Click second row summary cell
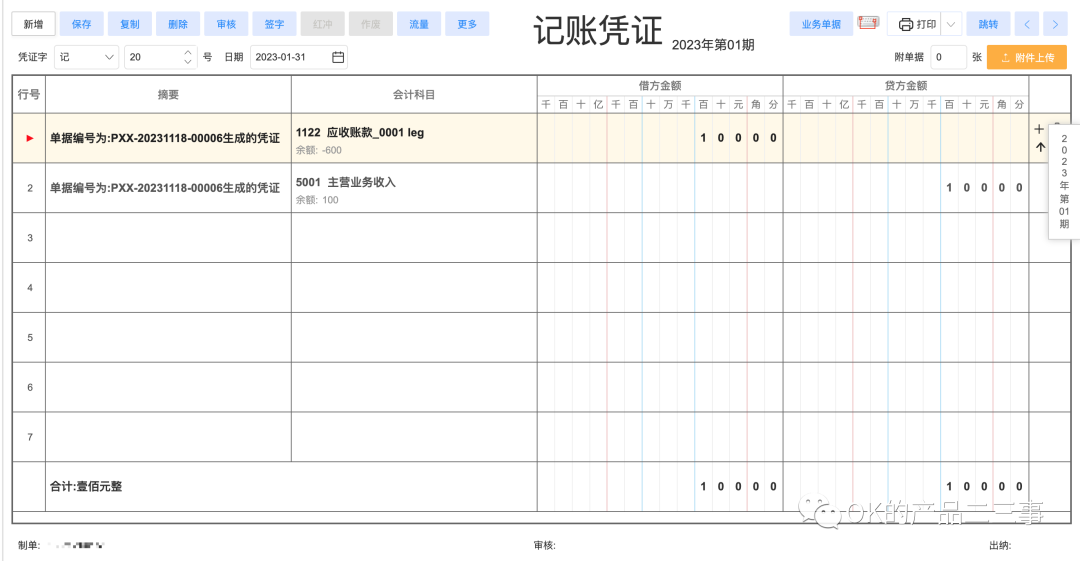The image size is (1080, 561). pos(168,187)
